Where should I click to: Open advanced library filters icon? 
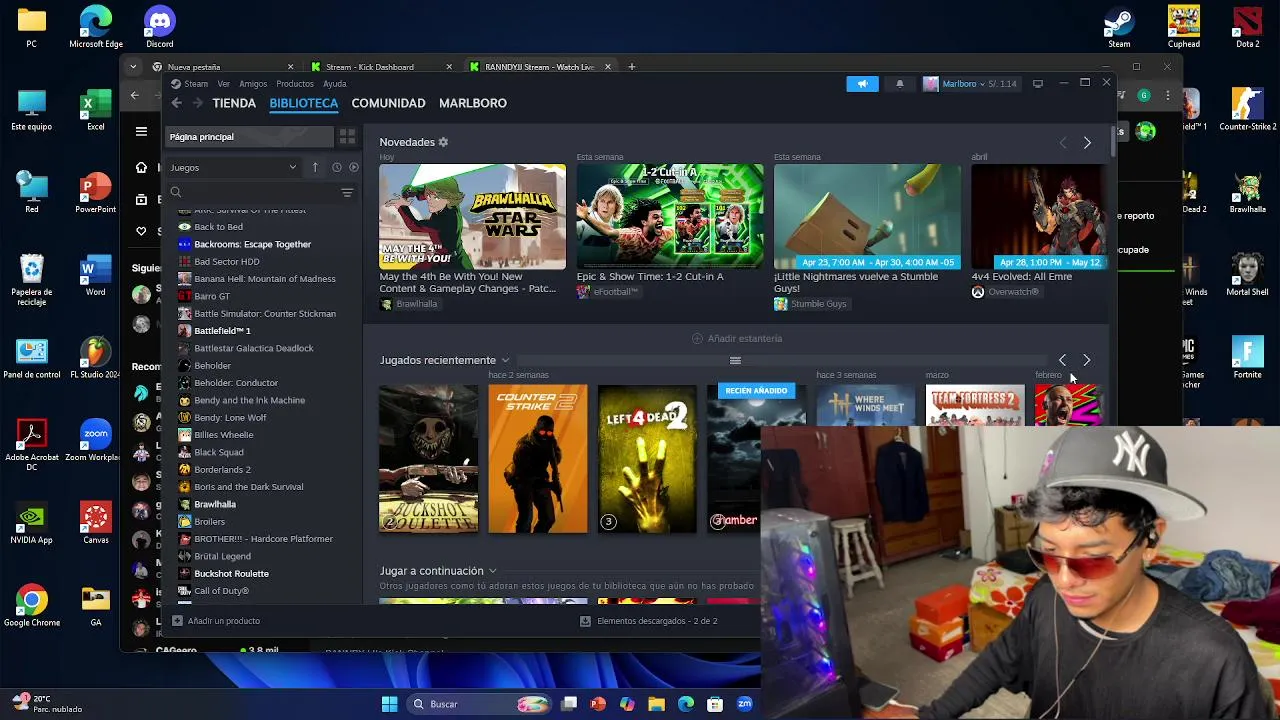point(347,192)
